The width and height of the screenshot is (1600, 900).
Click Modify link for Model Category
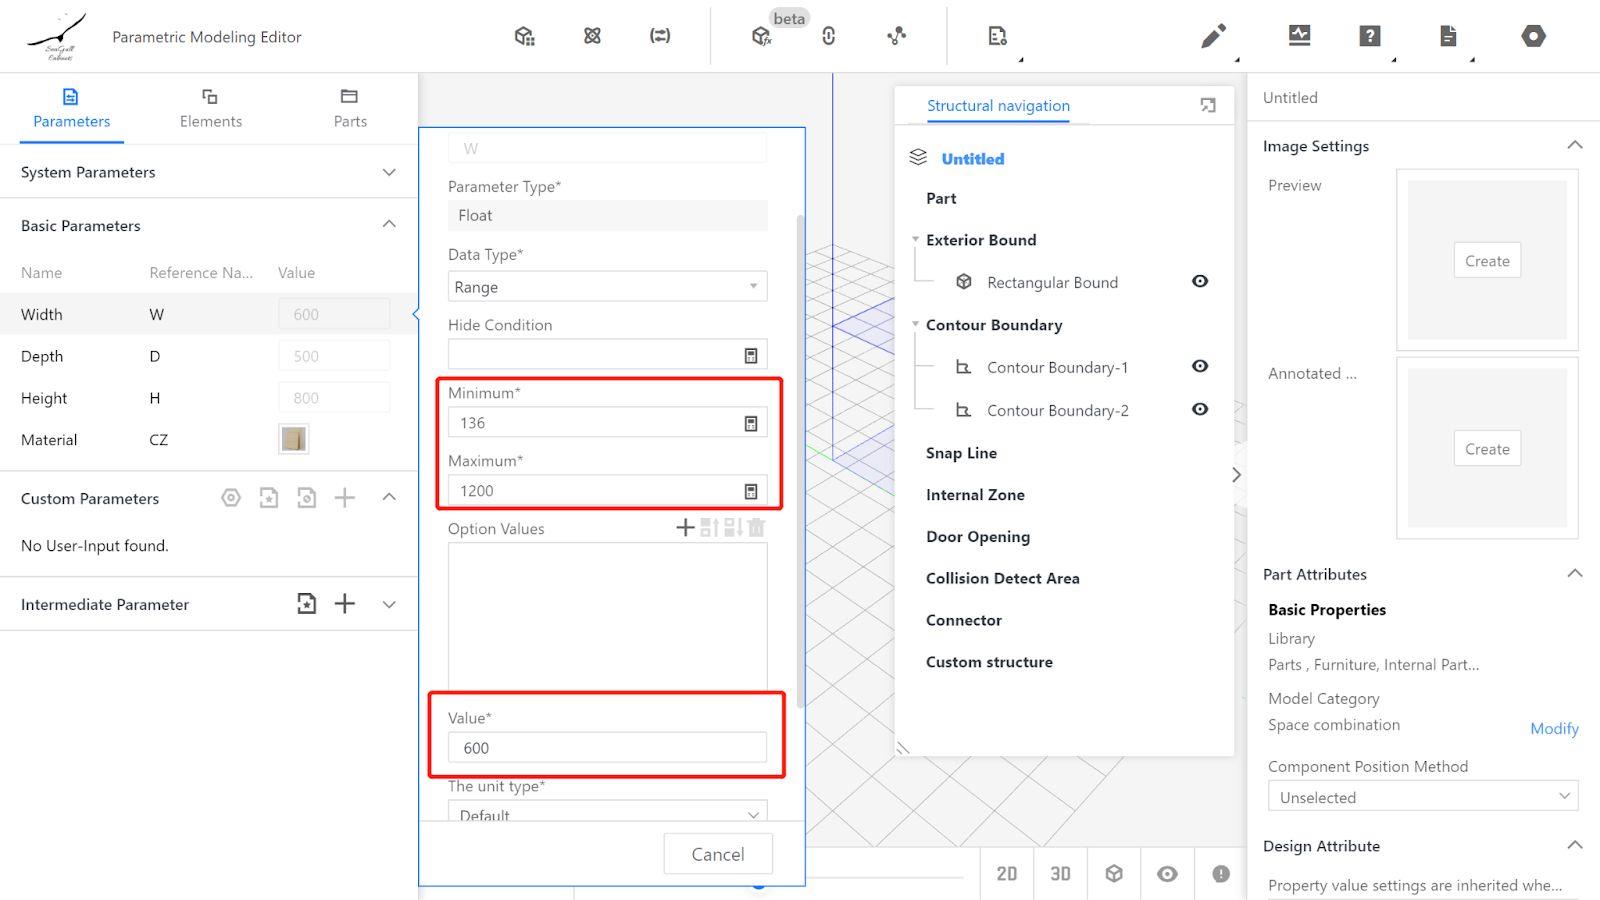coord(1554,729)
